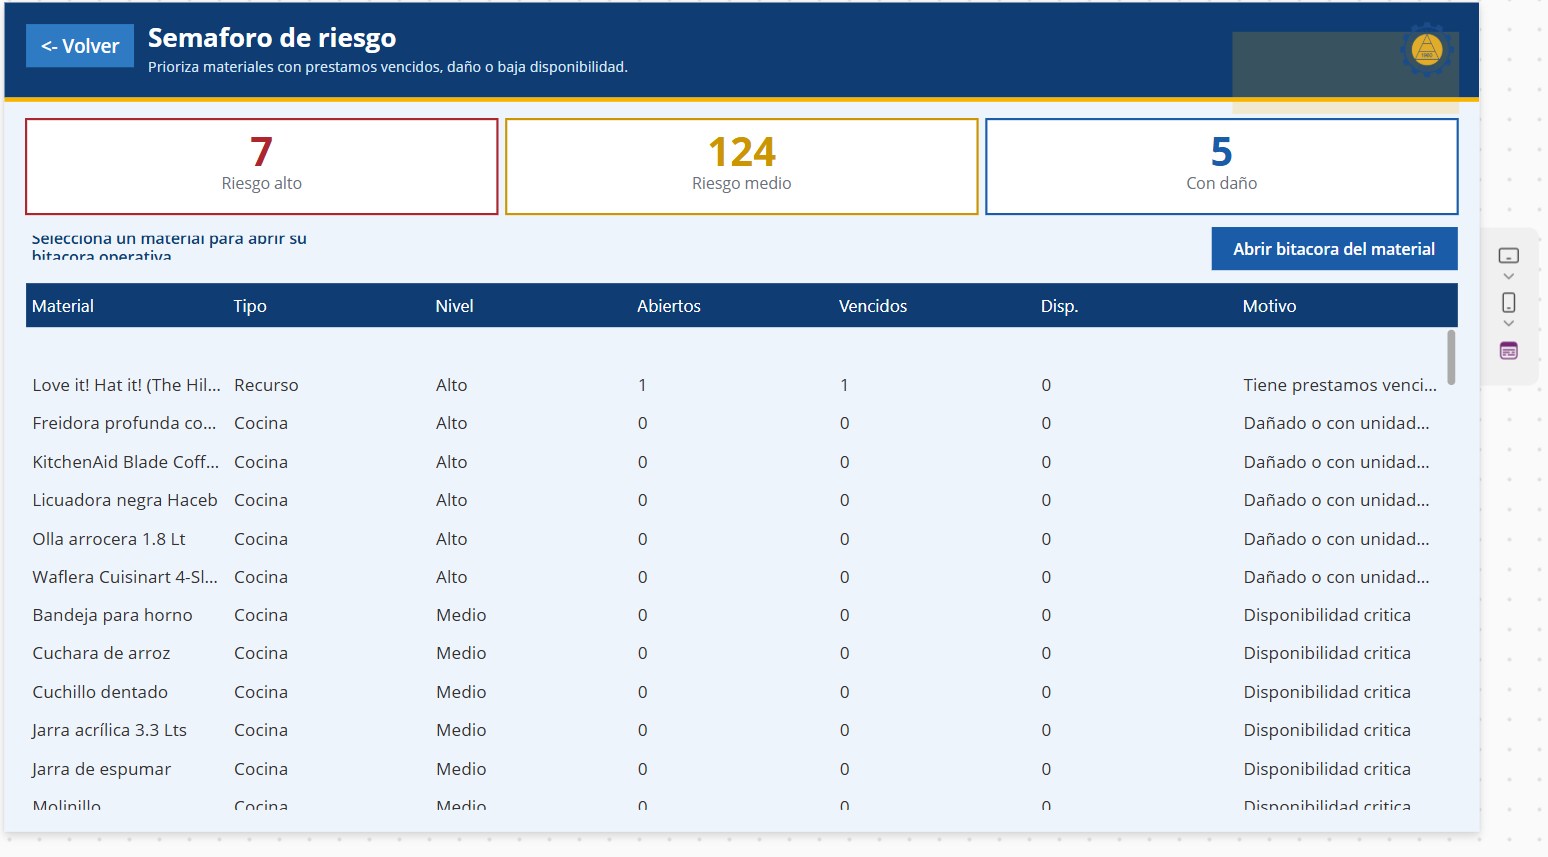Select the Love it! Hat it! material row
The height and width of the screenshot is (857, 1548).
(735, 385)
